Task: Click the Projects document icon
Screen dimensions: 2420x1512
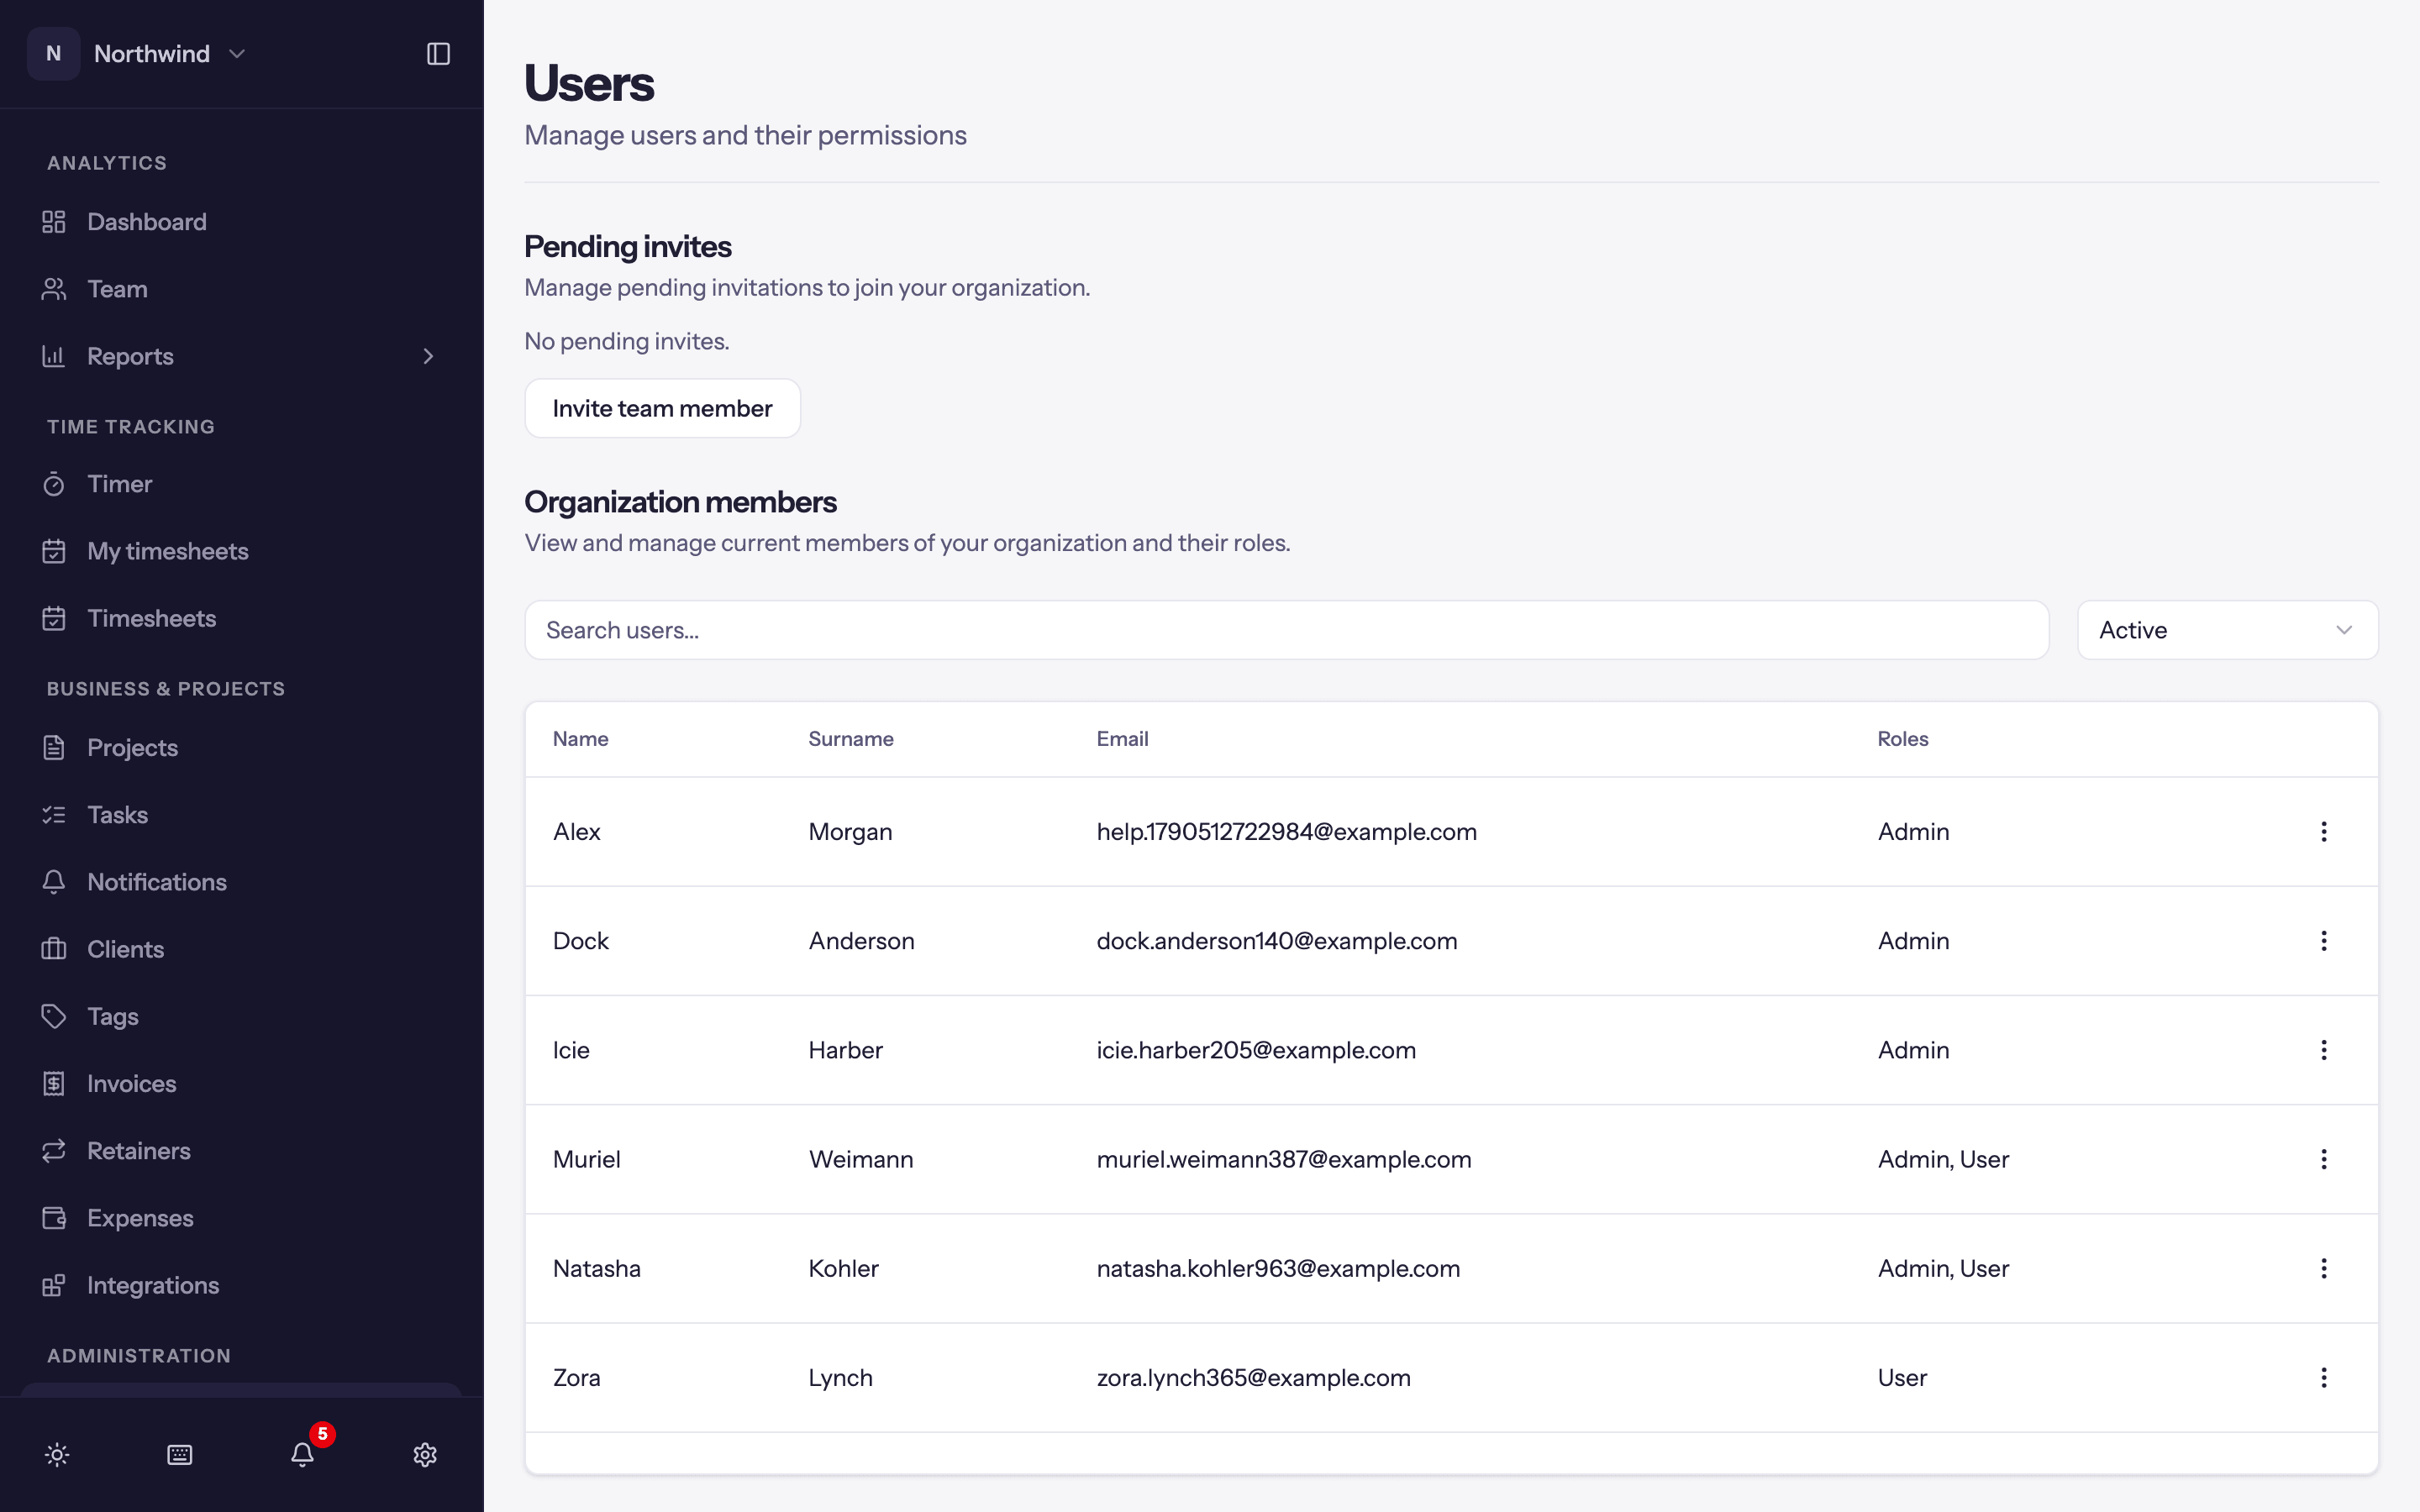Action: coord(54,748)
